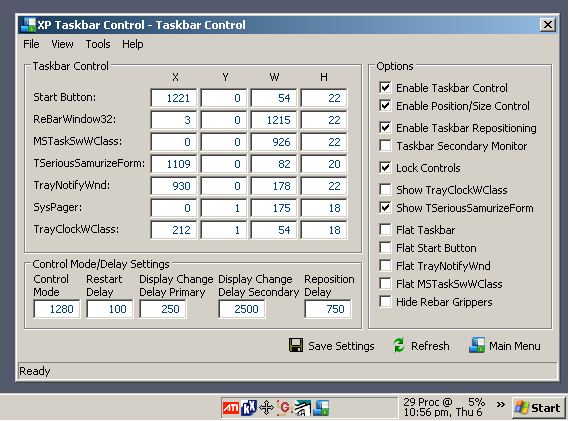
Task: Click SysPager W field 175
Action: click(274, 208)
